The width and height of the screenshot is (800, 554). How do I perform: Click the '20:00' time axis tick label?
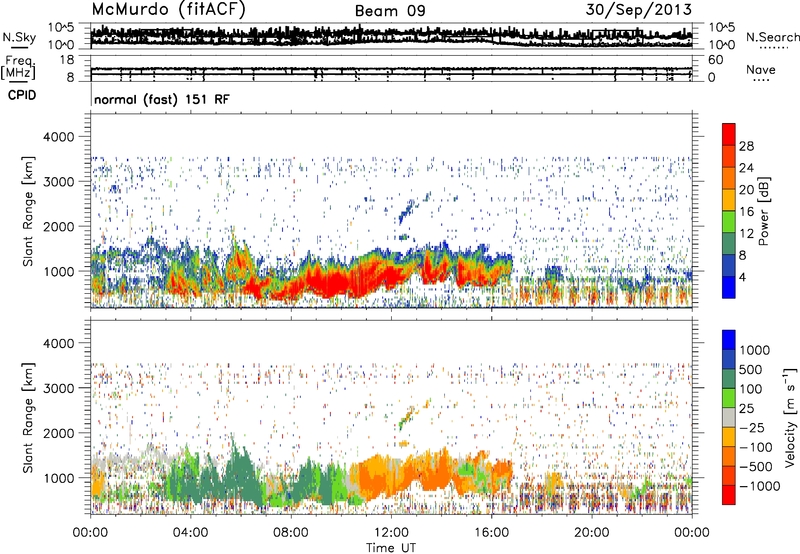tap(591, 533)
